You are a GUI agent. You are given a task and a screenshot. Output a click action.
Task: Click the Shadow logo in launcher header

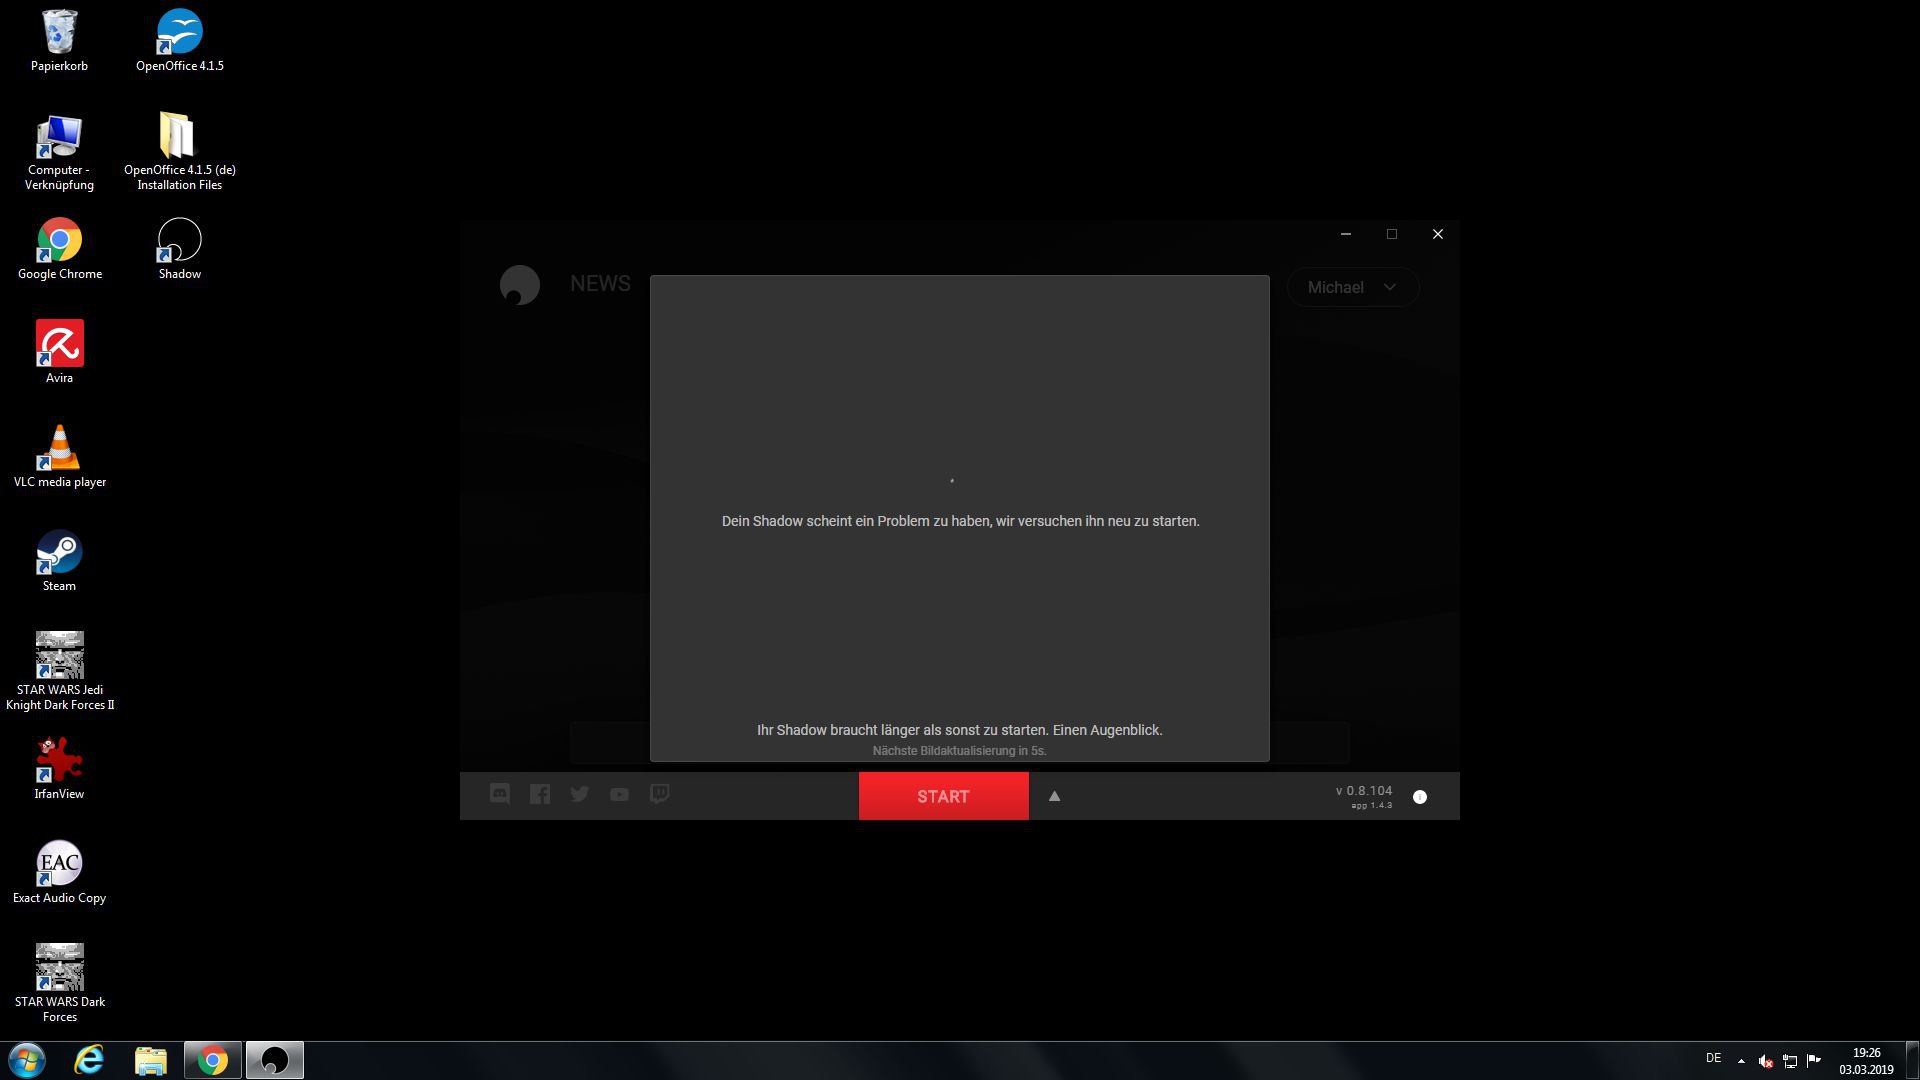coord(519,285)
